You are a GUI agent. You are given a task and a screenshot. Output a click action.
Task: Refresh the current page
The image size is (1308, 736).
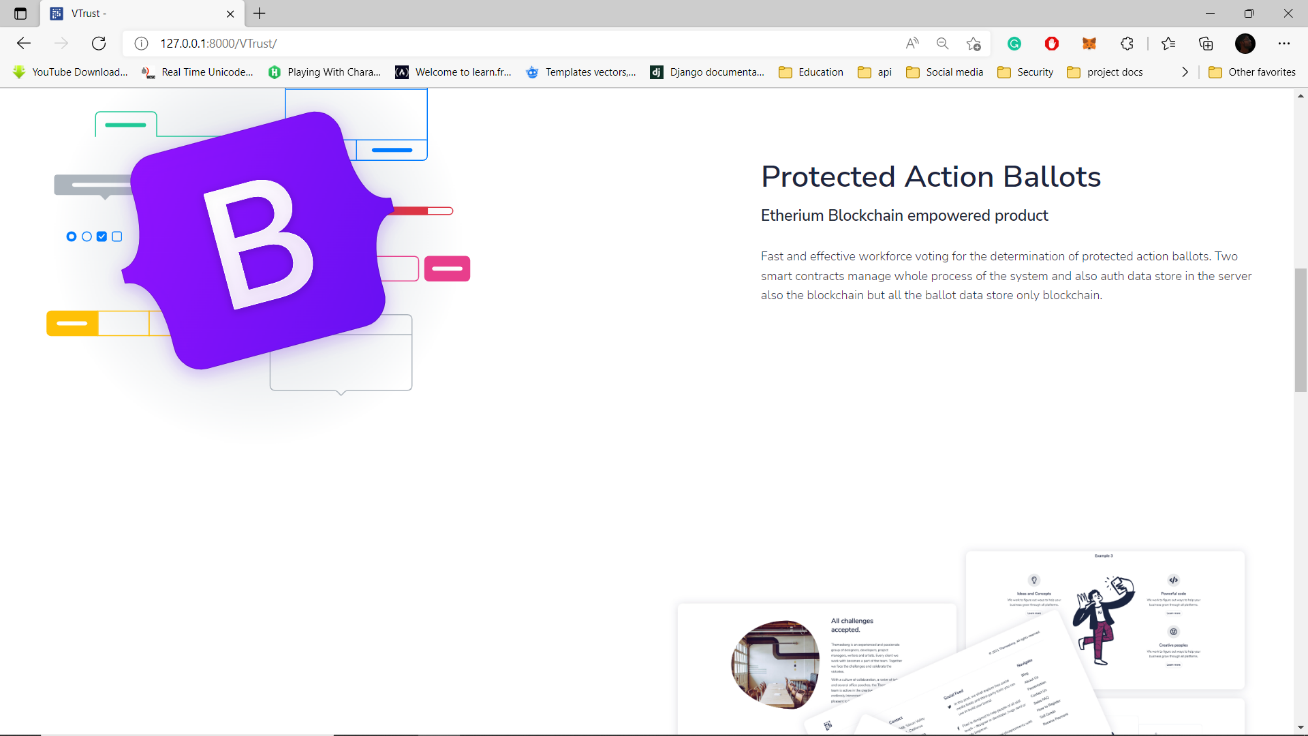click(98, 43)
